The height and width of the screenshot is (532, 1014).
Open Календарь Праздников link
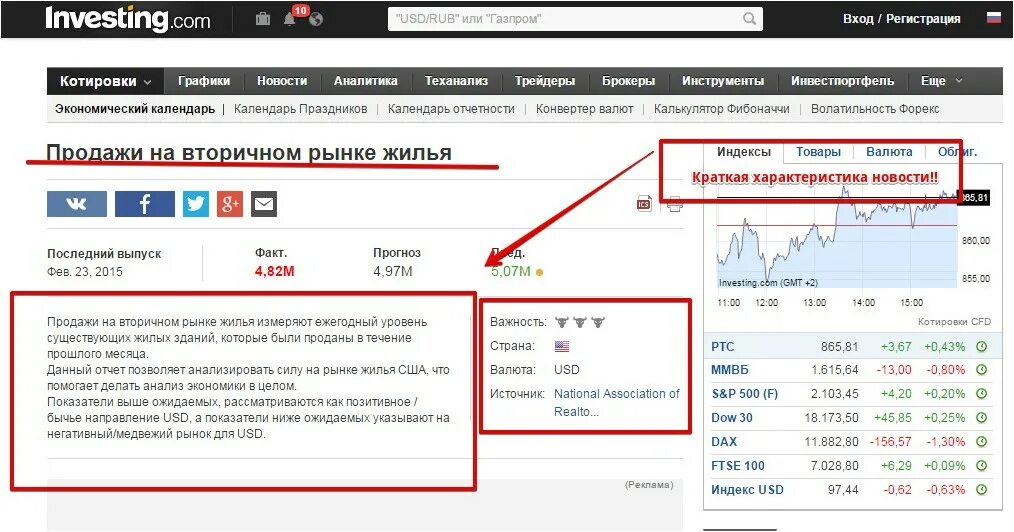click(x=301, y=109)
